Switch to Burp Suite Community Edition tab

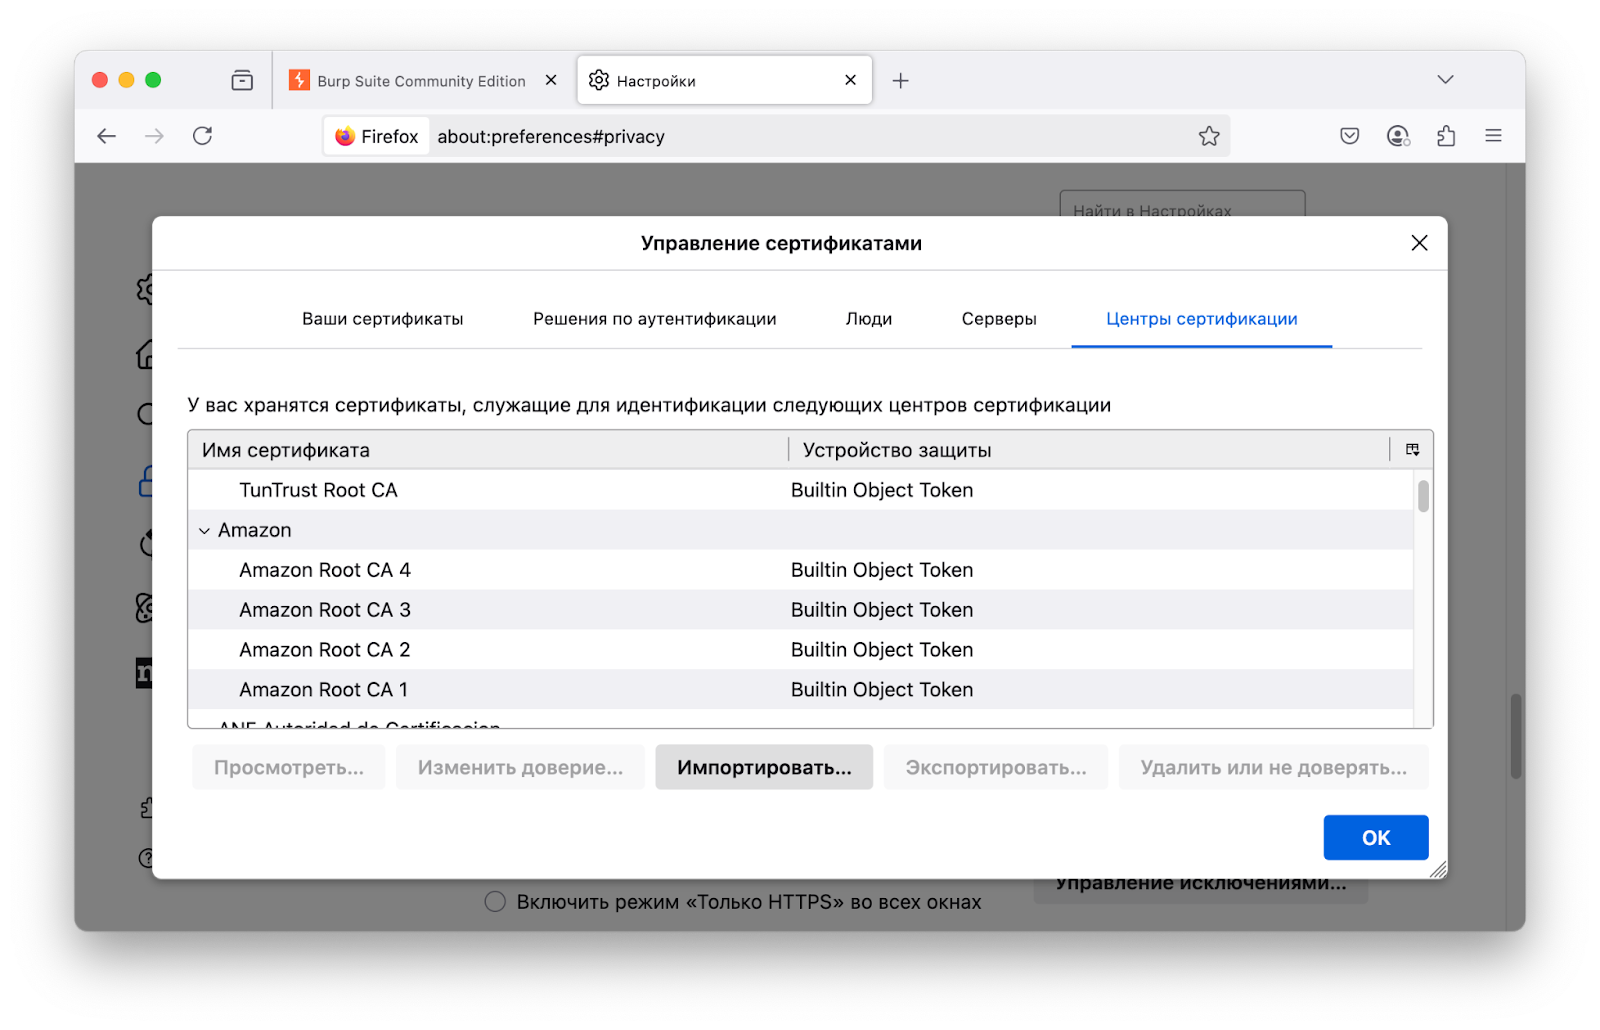point(423,81)
